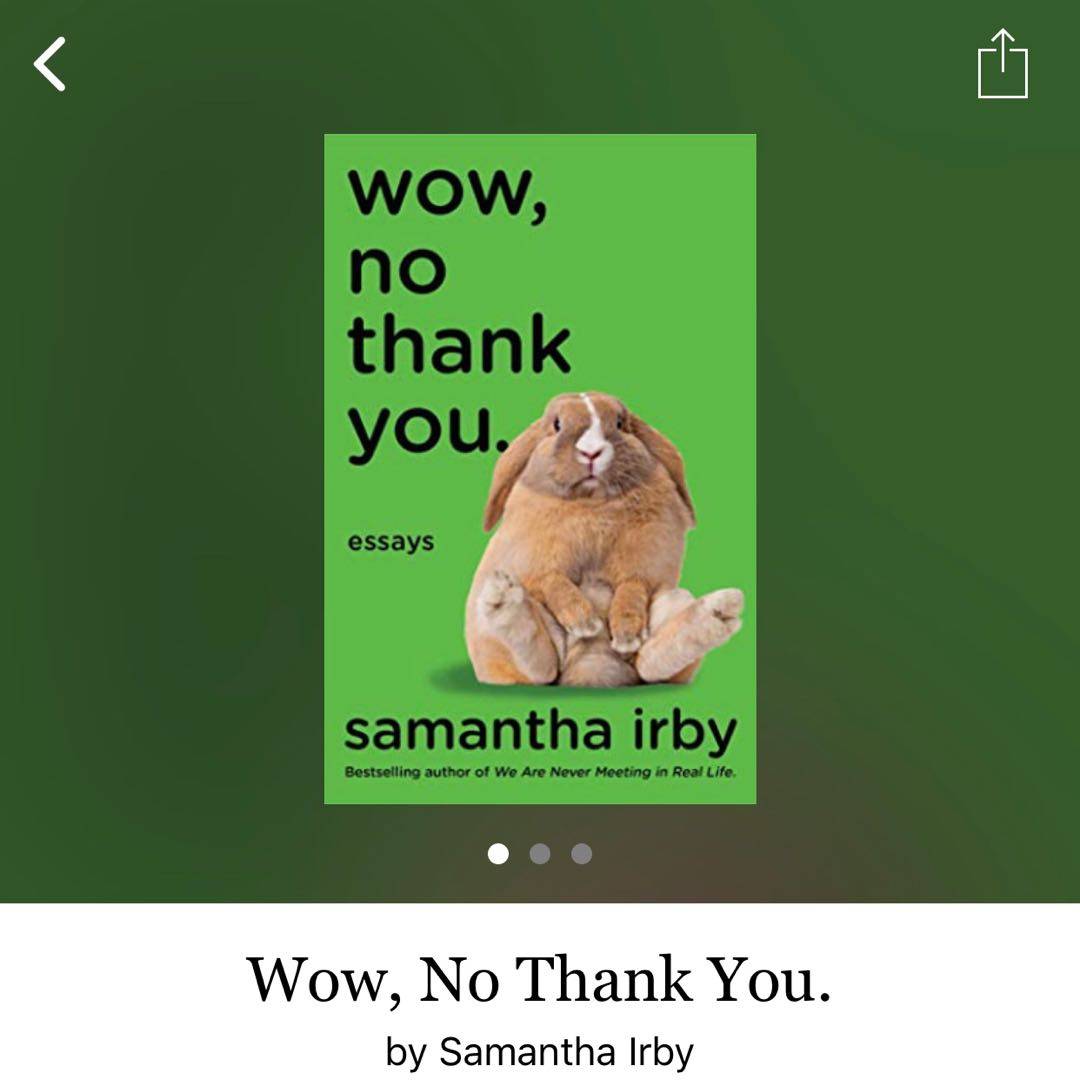This screenshot has height=1080, width=1080.
Task: Switch to the second page indicator dot
Action: pos(540,853)
